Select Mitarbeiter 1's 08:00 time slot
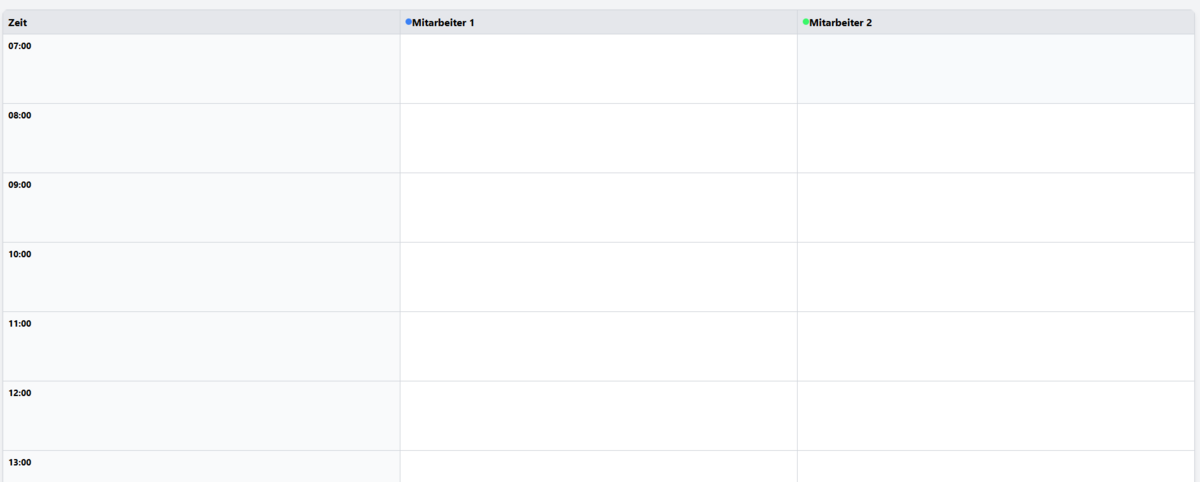The height and width of the screenshot is (482, 1200). click(x=599, y=138)
